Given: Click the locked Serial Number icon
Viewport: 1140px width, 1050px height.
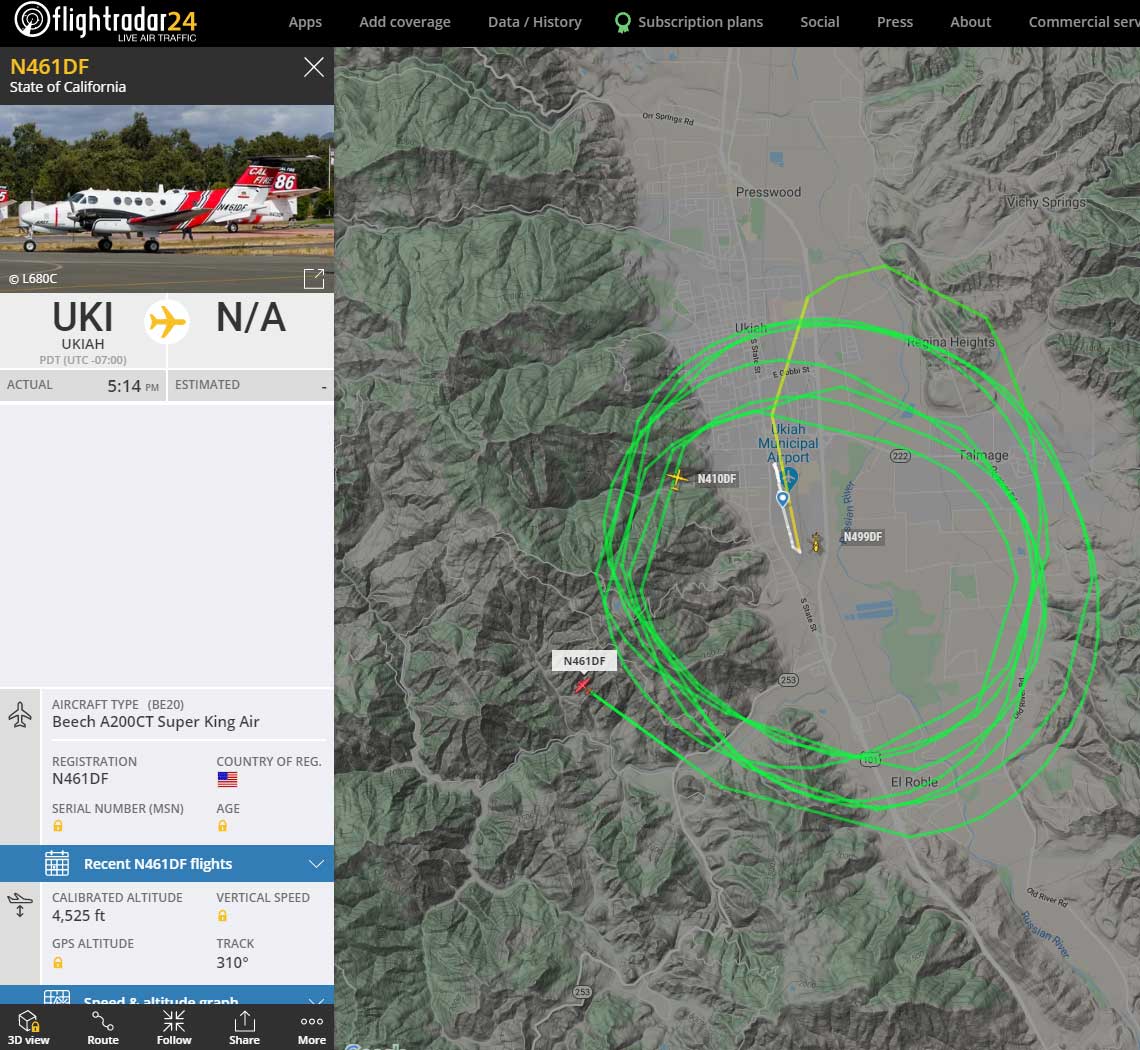Looking at the screenshot, I should [58, 826].
